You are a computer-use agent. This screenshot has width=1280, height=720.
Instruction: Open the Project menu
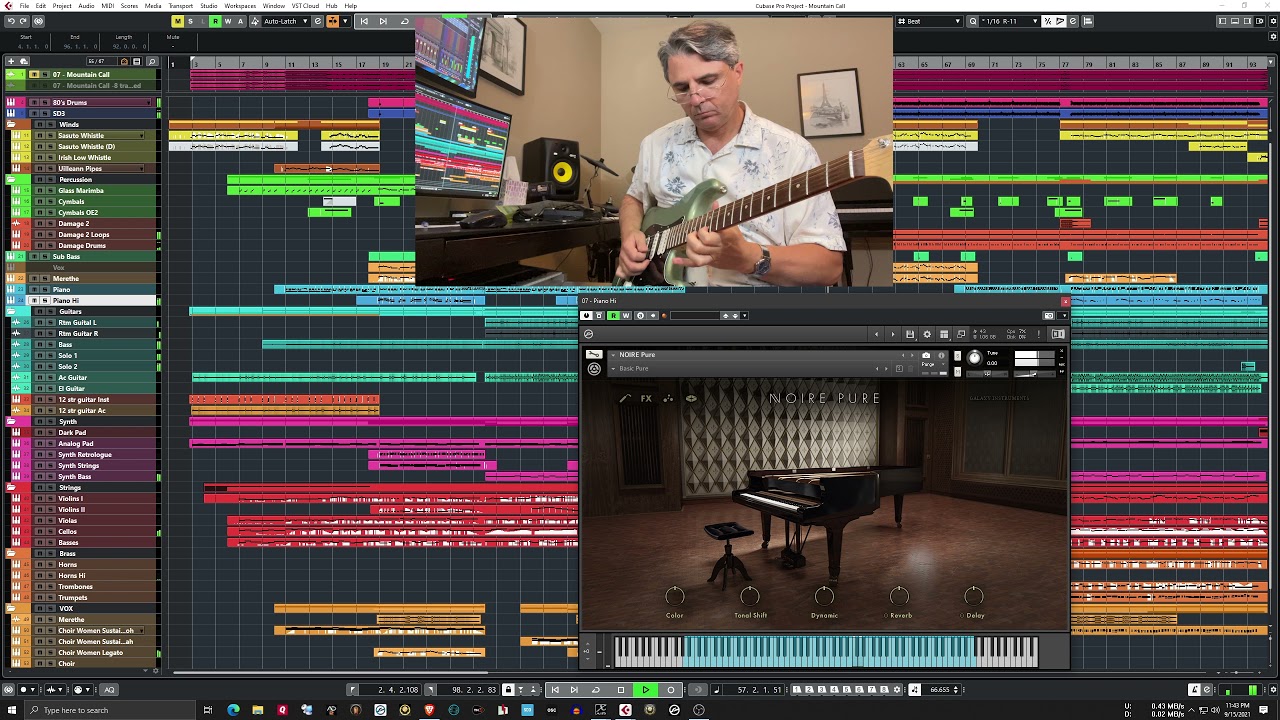[x=62, y=6]
